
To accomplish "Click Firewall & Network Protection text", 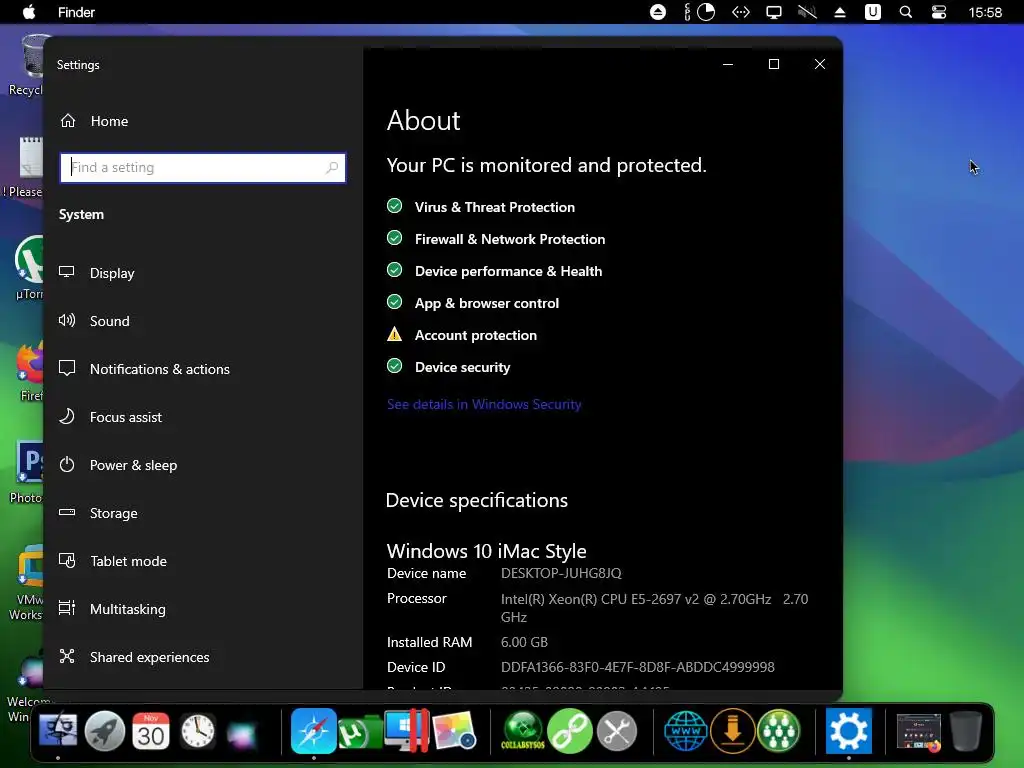I will tap(510, 239).
